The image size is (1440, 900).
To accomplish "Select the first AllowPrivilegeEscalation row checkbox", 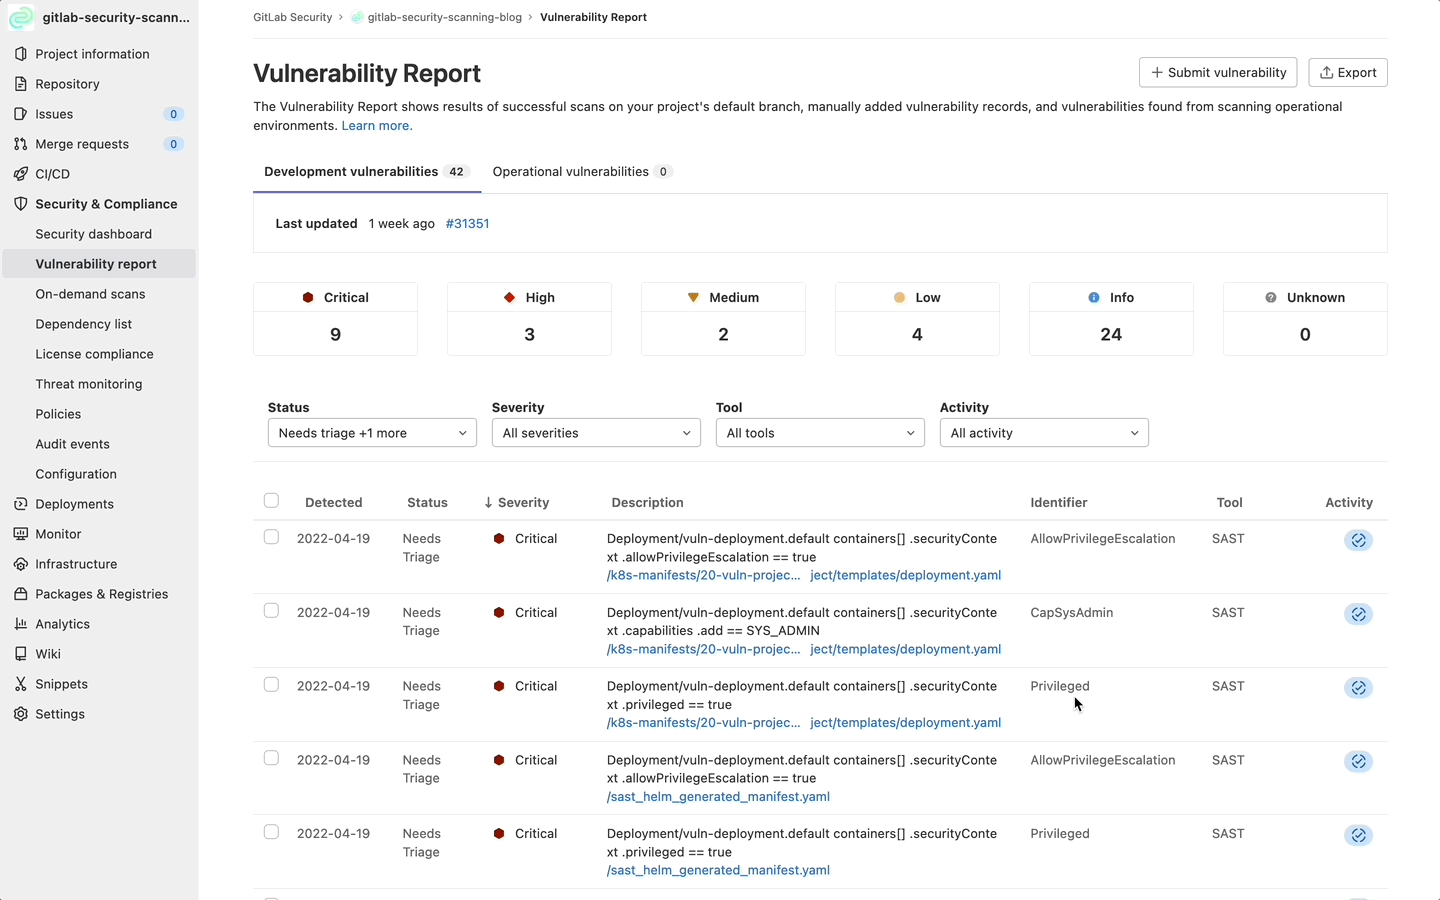I will 271,537.
